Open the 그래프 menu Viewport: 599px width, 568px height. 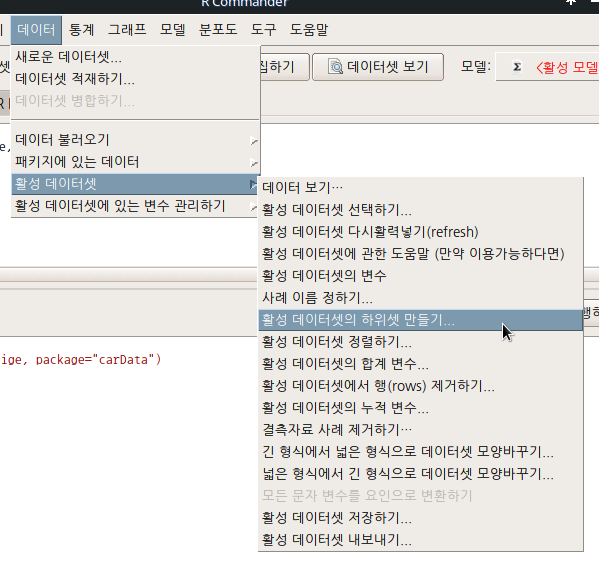(x=127, y=30)
